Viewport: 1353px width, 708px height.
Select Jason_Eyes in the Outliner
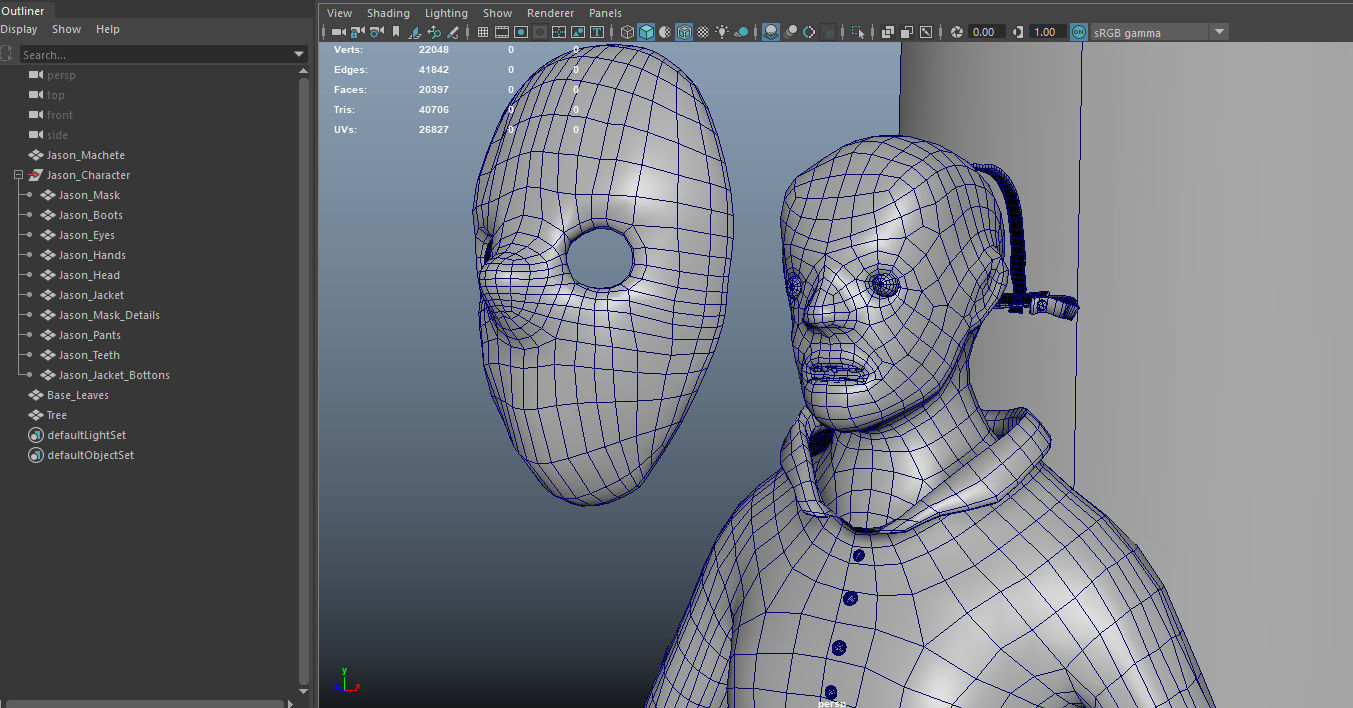pos(86,235)
